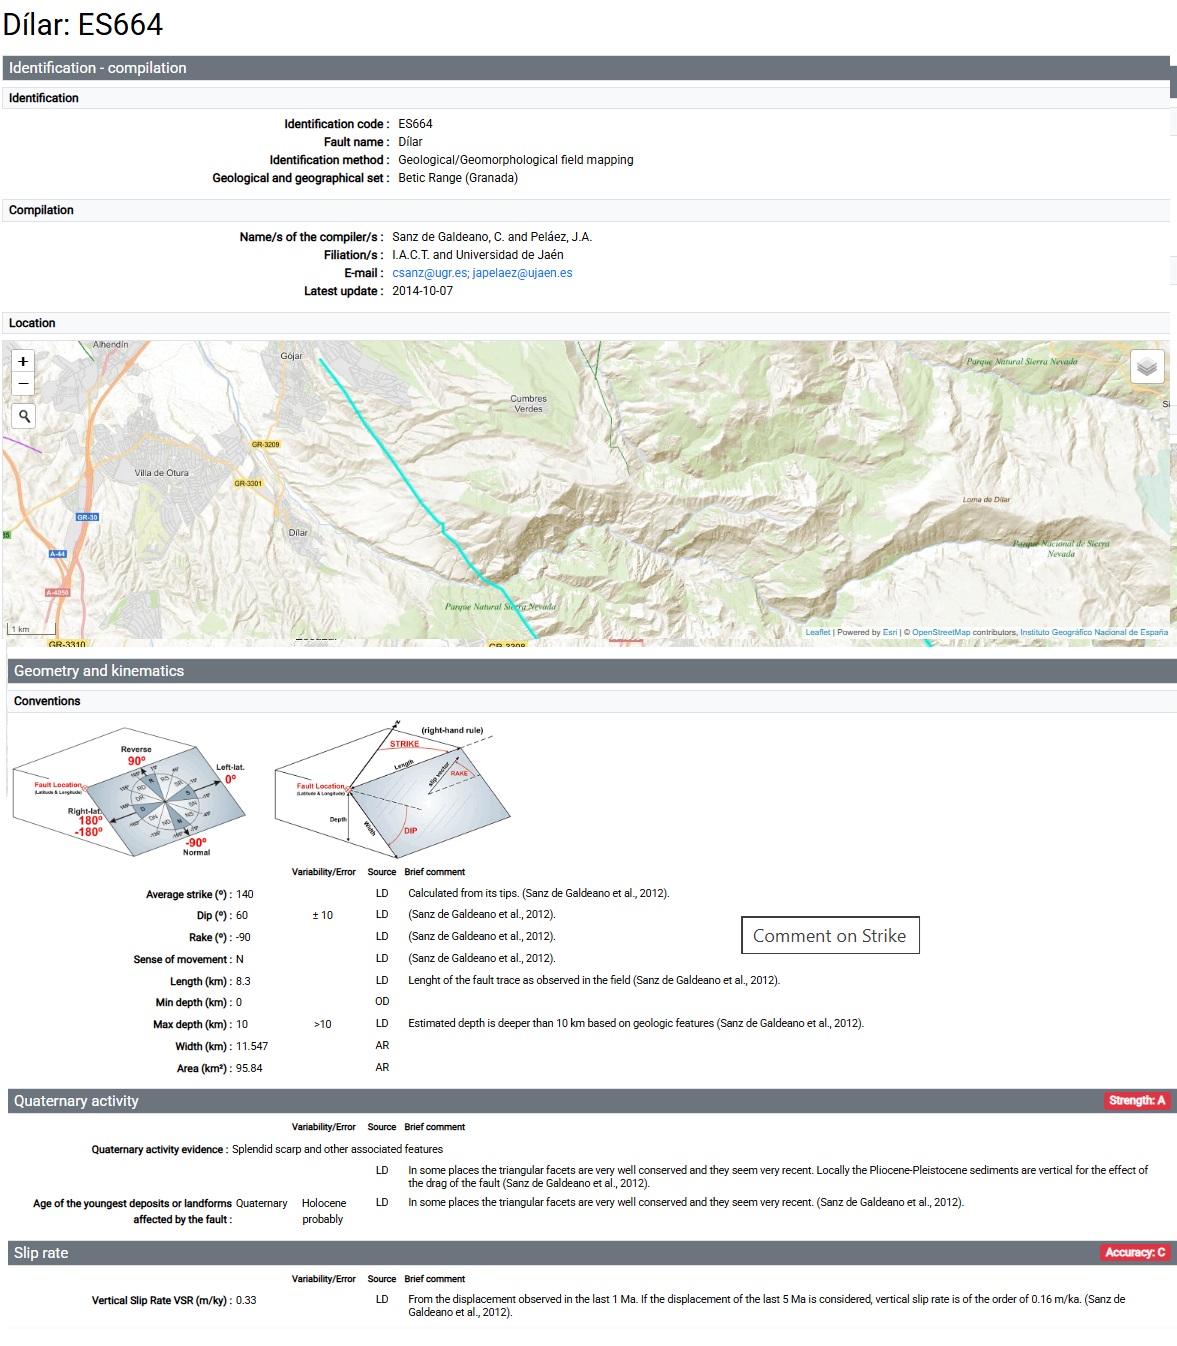
Task: Click the Location subsection heading
Action: 32,323
